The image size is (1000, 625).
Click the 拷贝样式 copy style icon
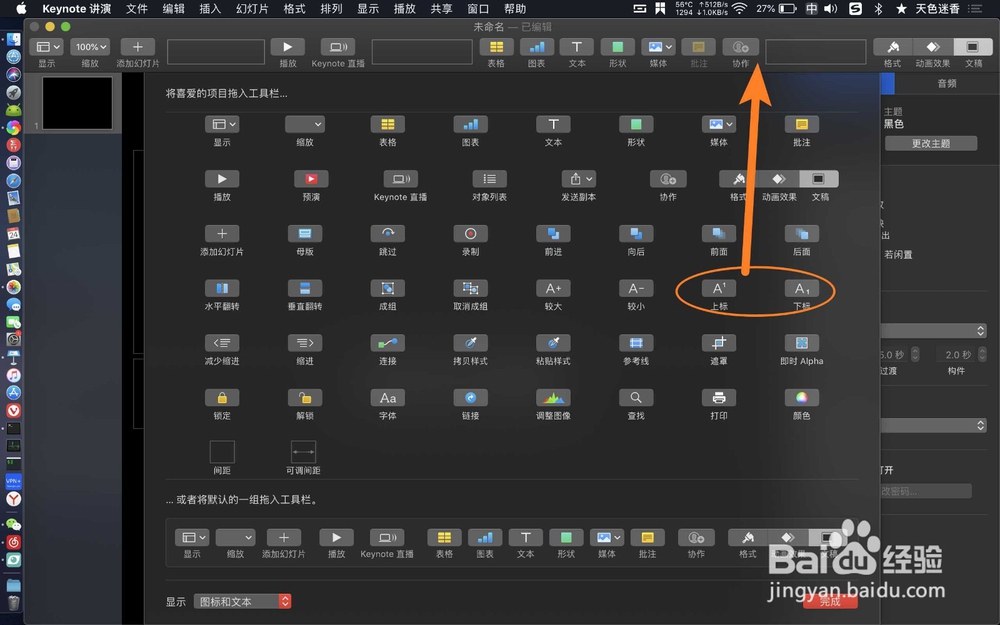[x=471, y=343]
